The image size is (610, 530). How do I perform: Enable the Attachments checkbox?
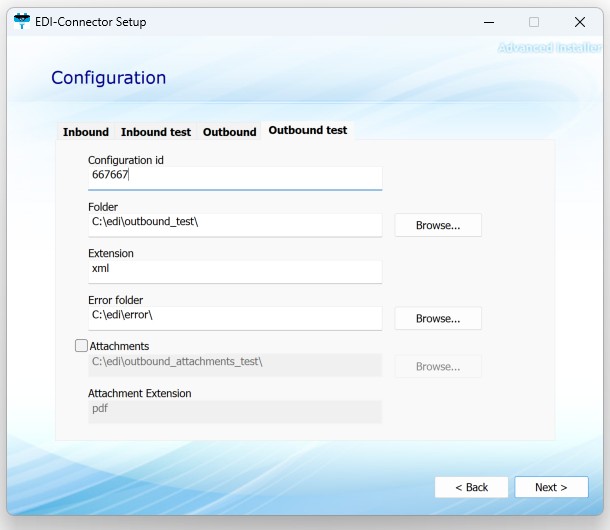81,346
